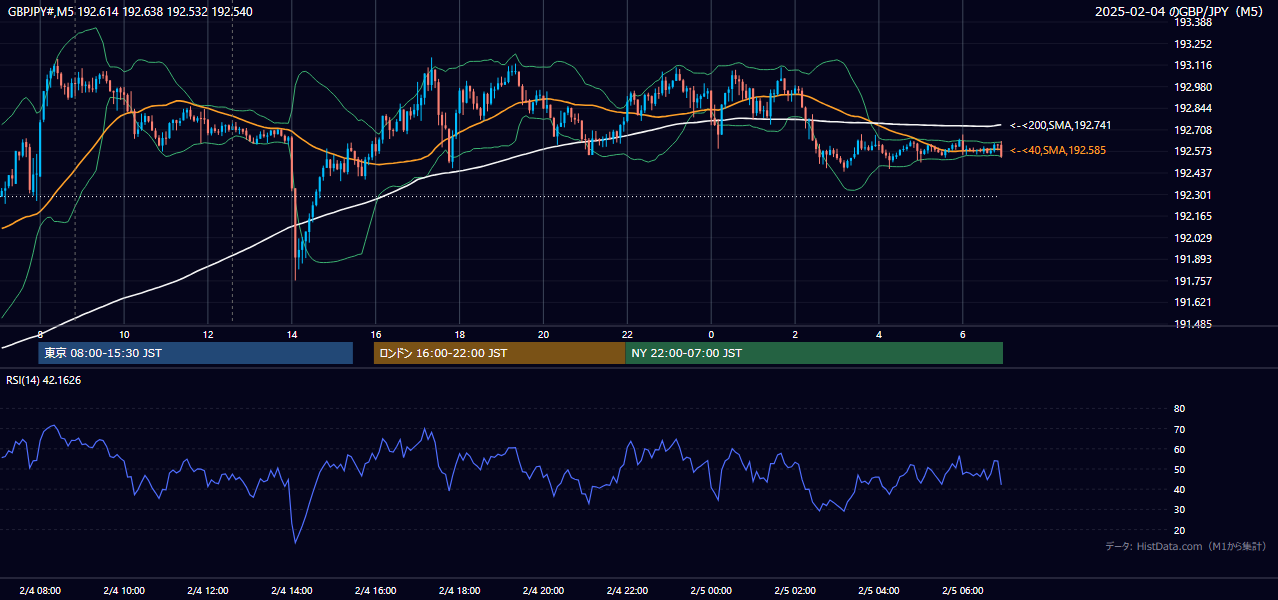This screenshot has height=600, width=1278.
Task: Click the 2025-02-04 GBP/JPY (M5) chart title
Action: tap(1180, 12)
